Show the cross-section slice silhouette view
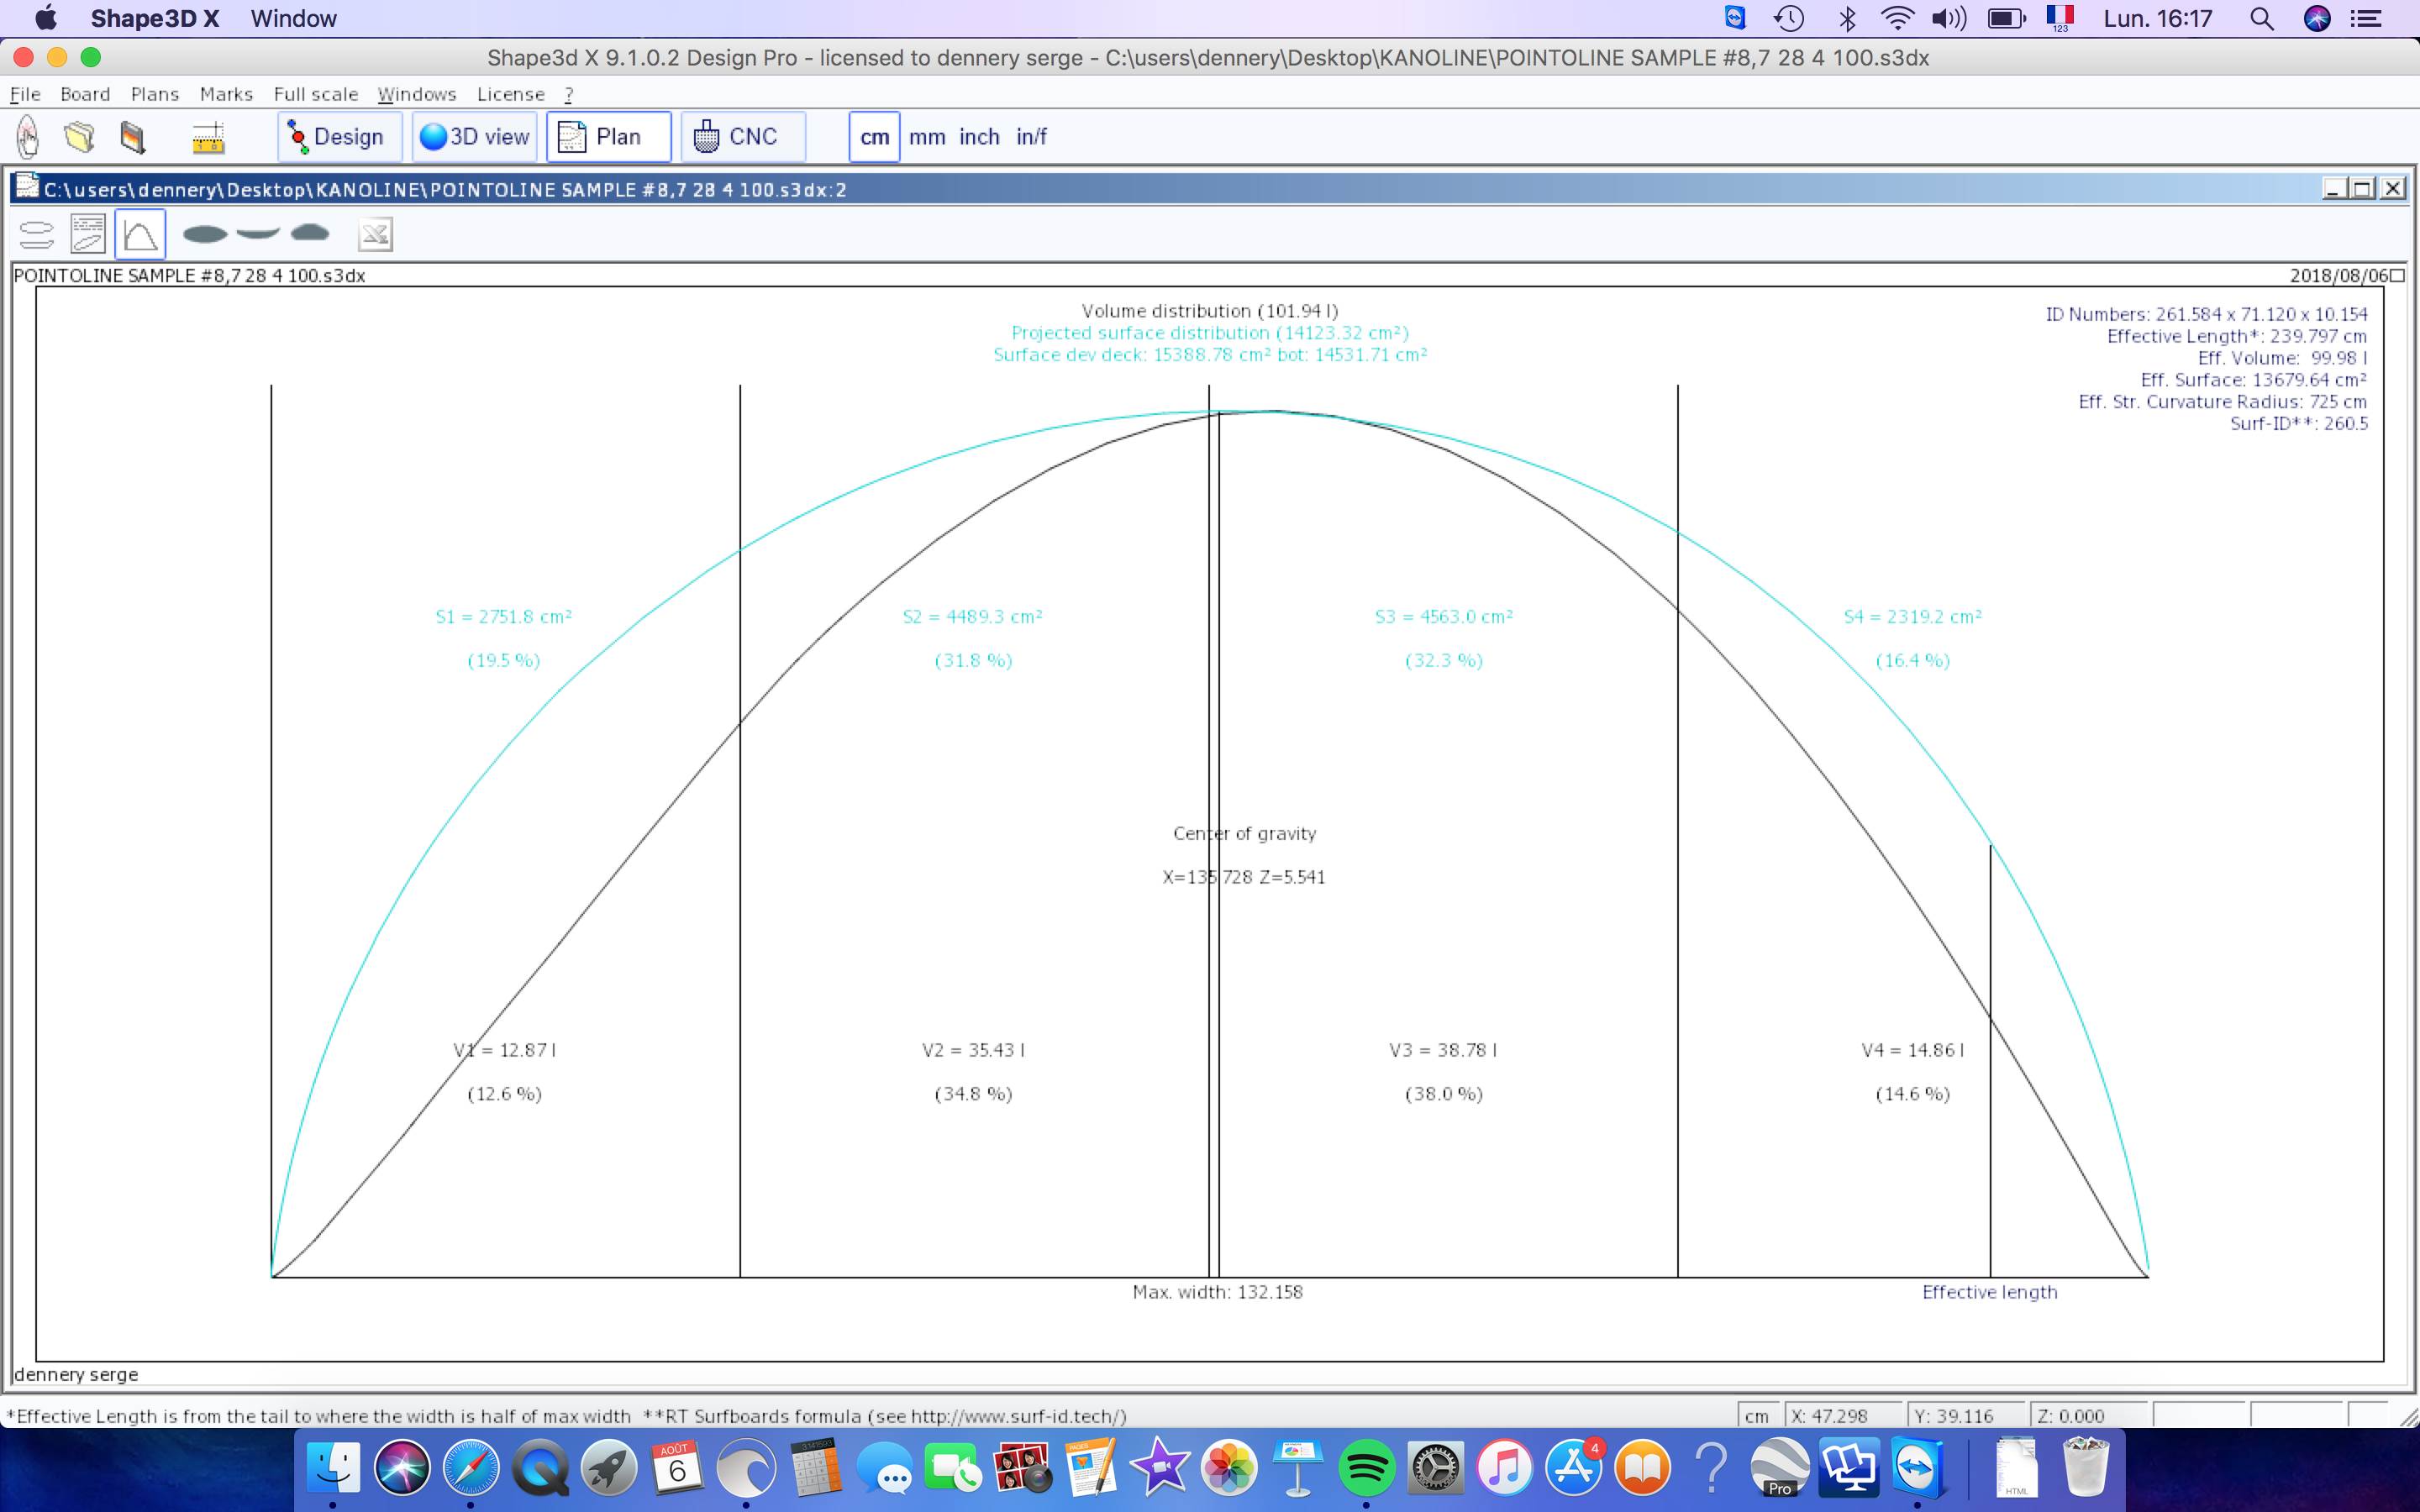Screen dimensions: 2420x1512 [310, 233]
